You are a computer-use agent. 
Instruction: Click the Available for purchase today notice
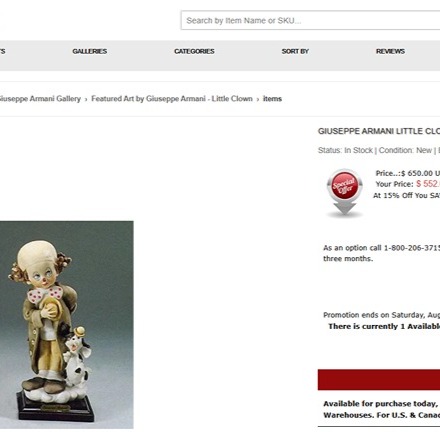tap(381, 409)
